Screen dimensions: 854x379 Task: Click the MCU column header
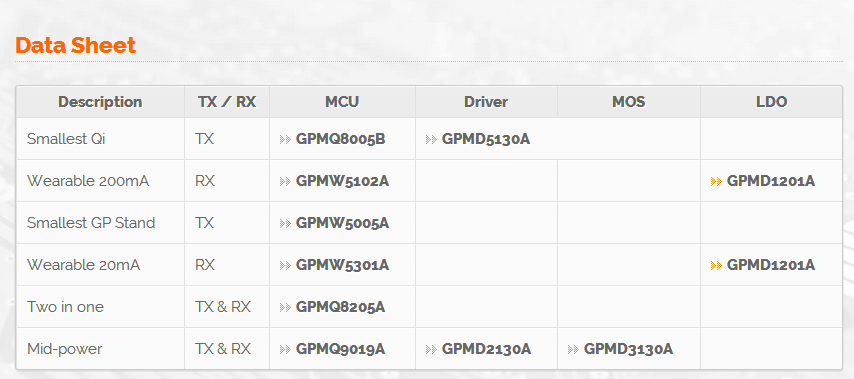[342, 102]
